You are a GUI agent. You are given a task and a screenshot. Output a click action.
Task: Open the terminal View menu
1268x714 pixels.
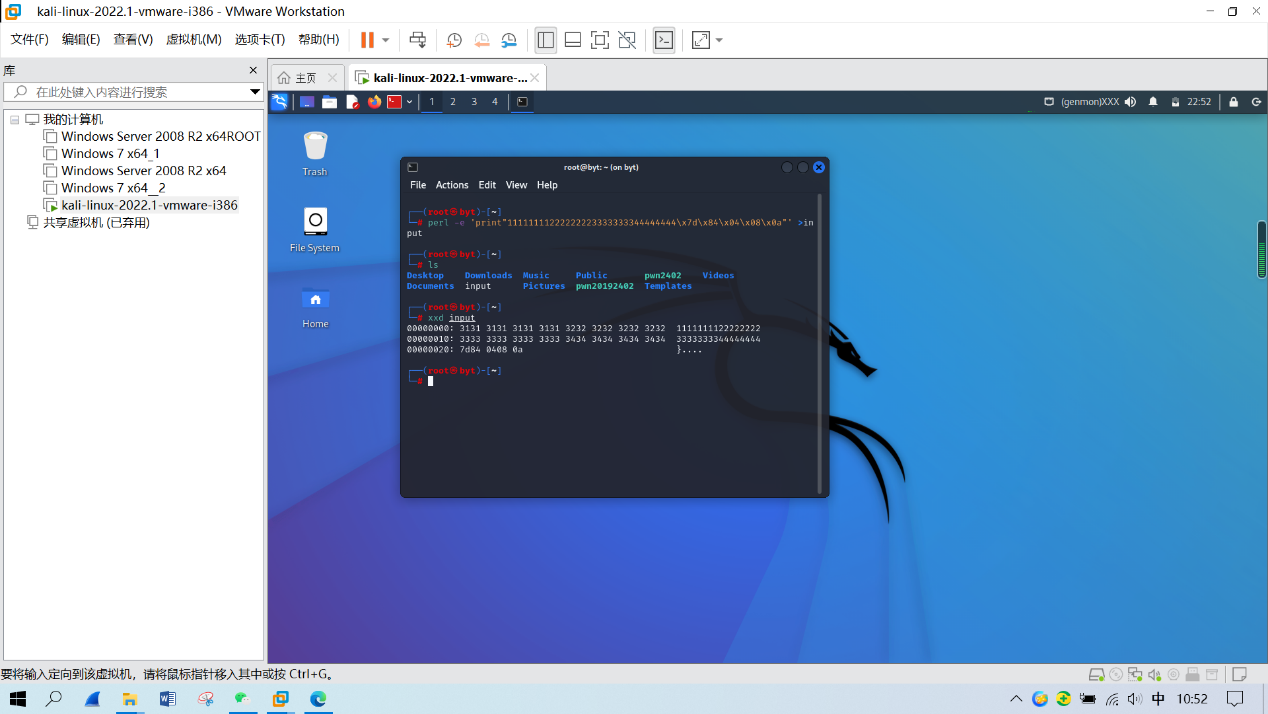[516, 185]
